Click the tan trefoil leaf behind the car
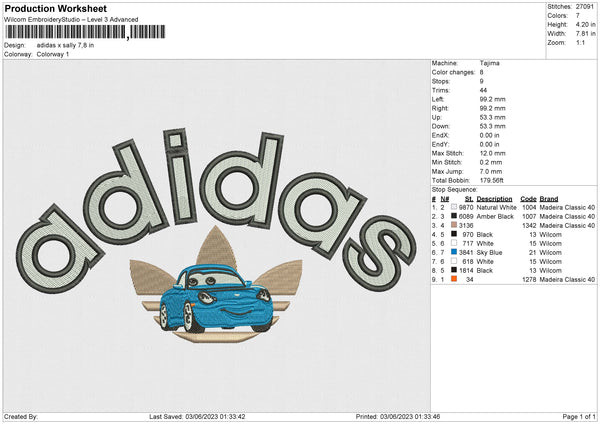Image resolution: width=600 pixels, height=424 pixels. coord(216,247)
